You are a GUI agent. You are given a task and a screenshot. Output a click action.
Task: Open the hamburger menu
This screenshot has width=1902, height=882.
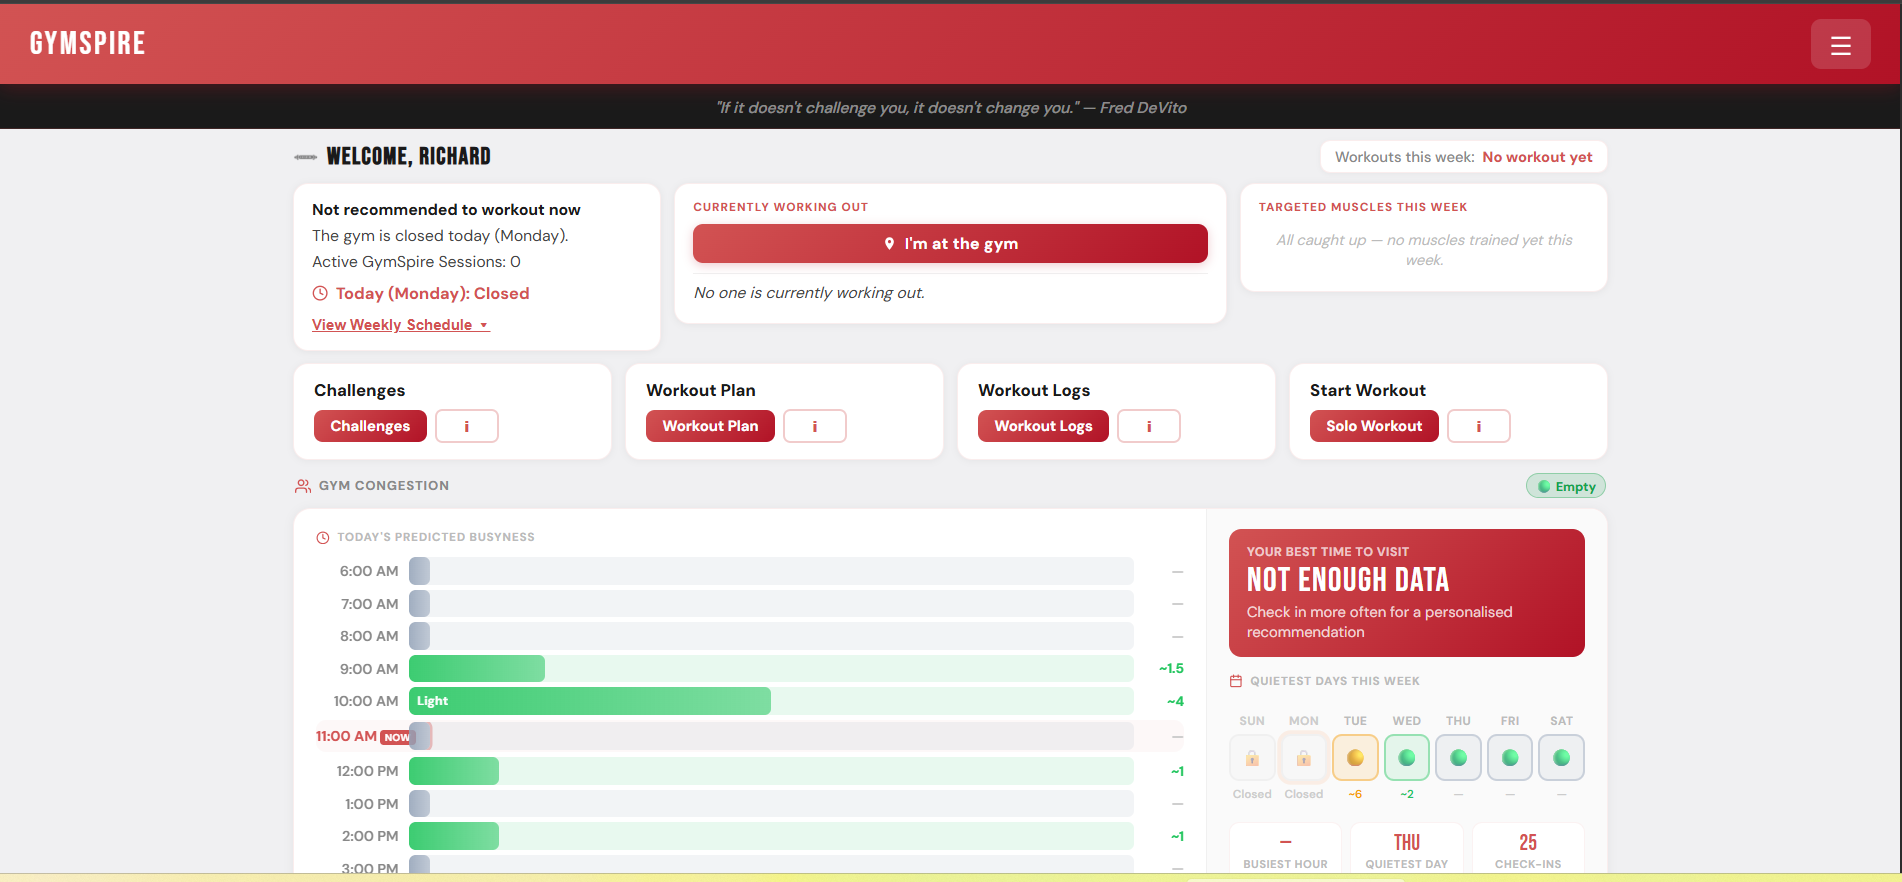click(x=1840, y=44)
